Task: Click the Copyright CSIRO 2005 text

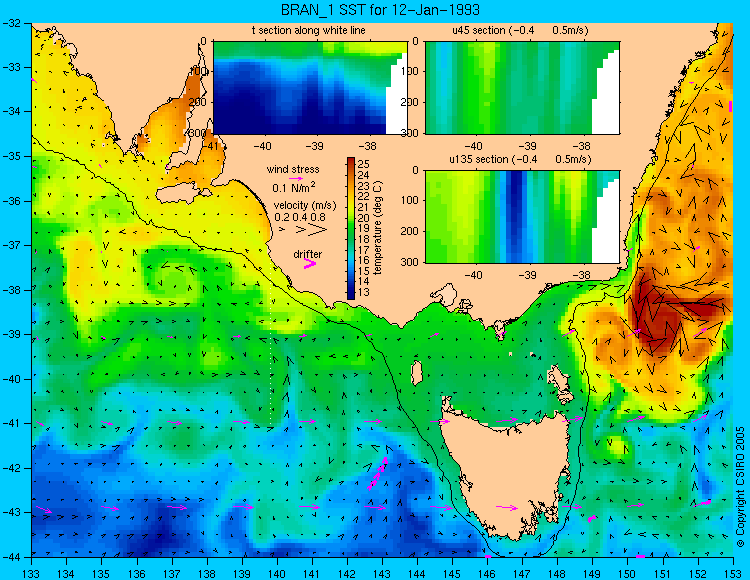Action: pos(740,487)
